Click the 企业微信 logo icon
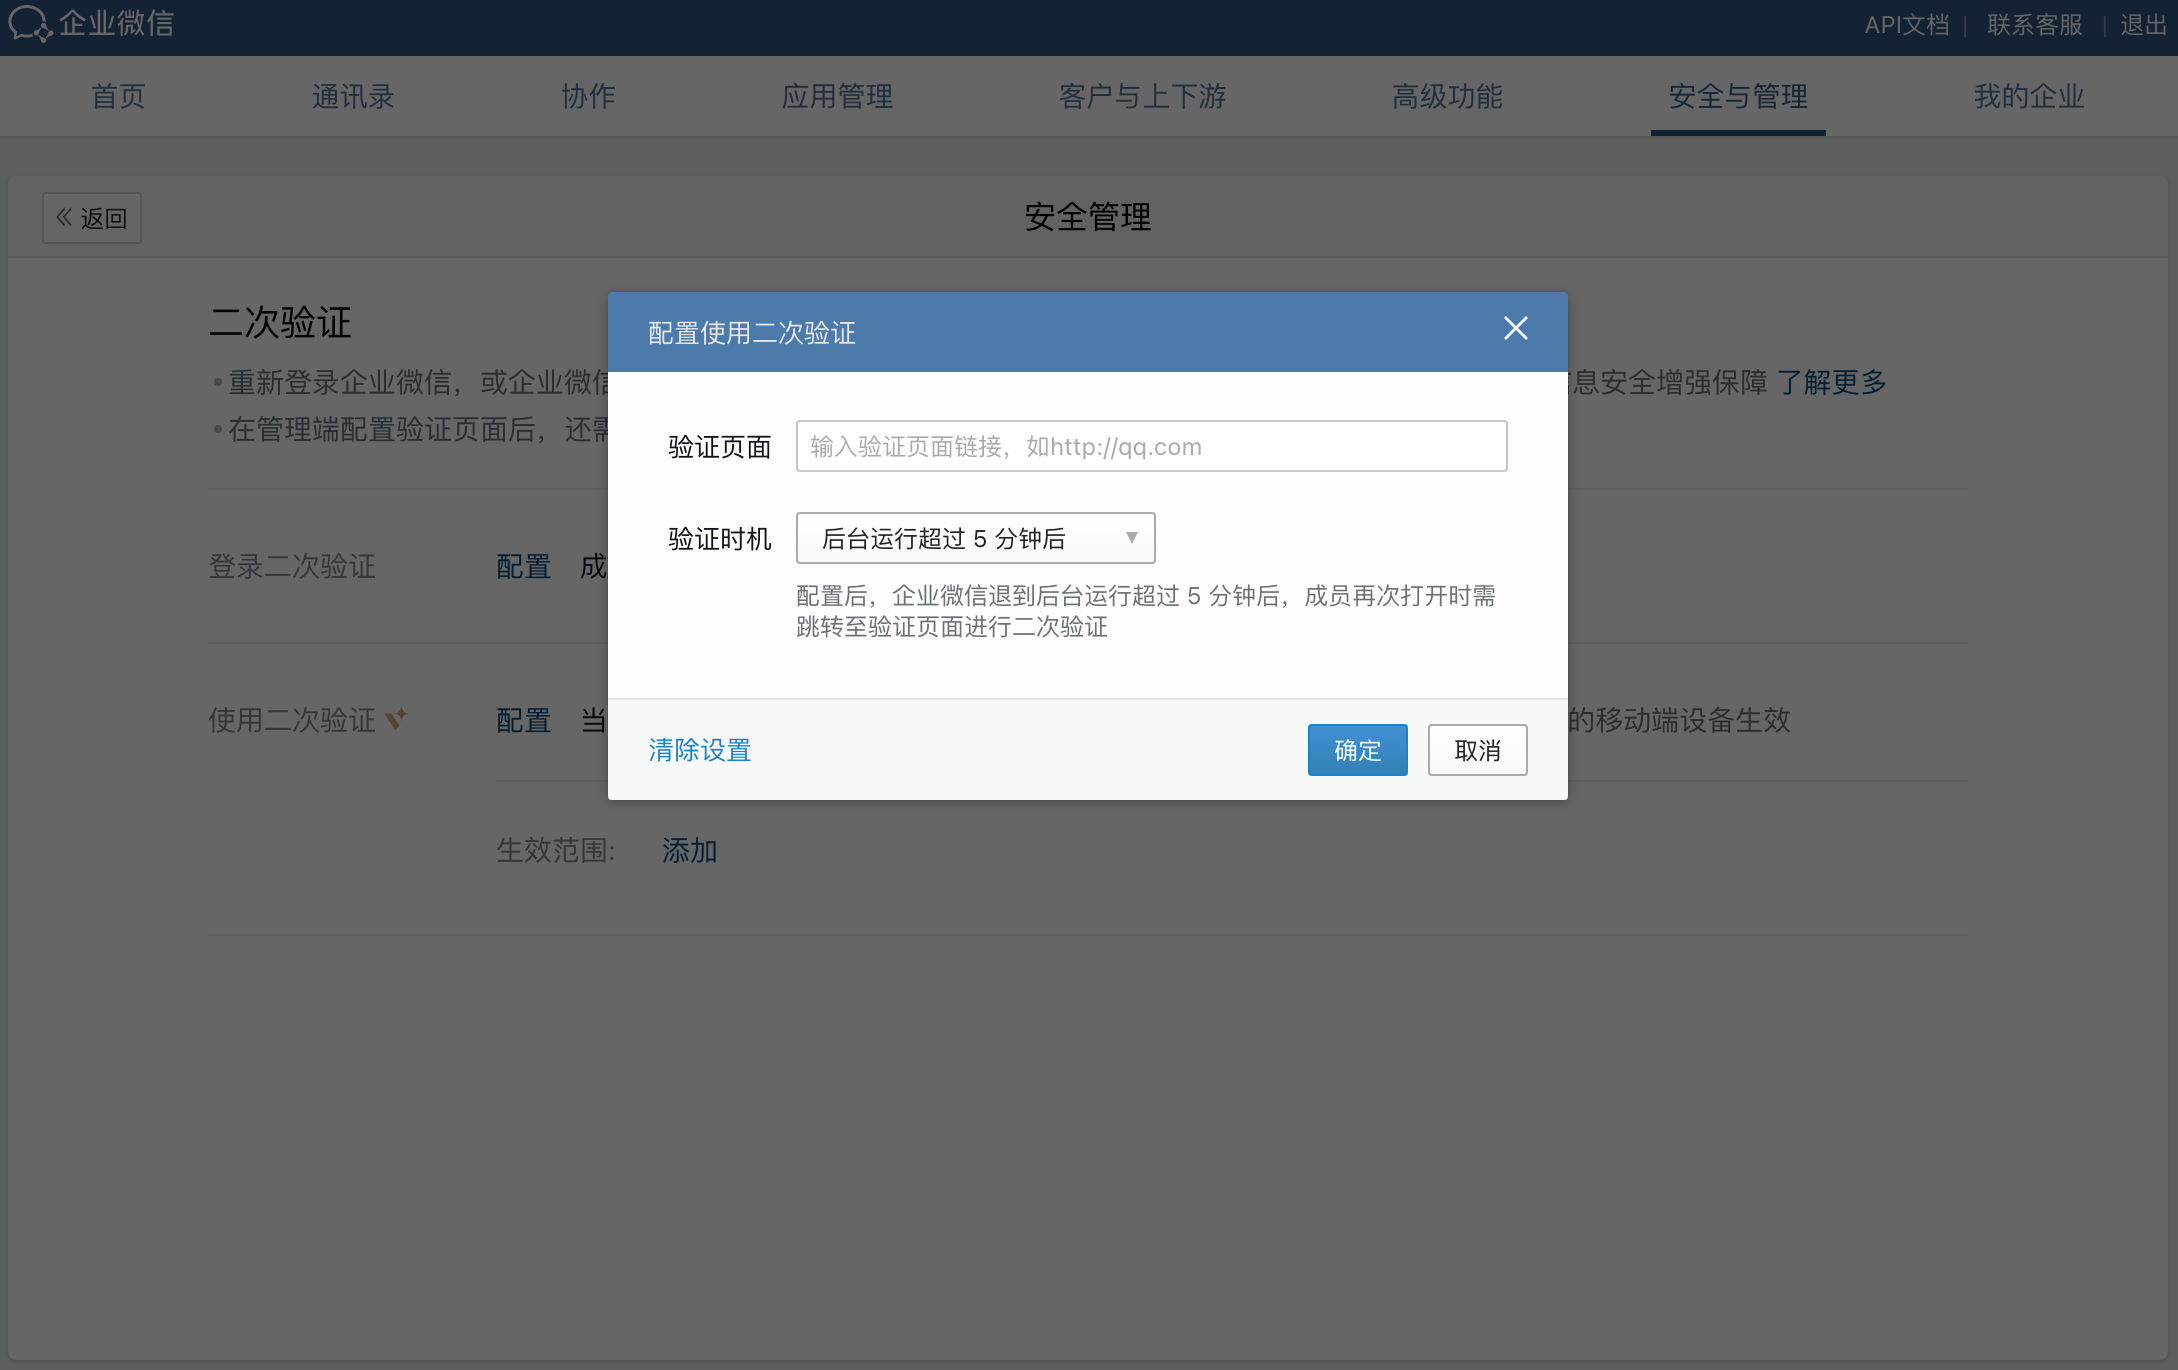This screenshot has width=2178, height=1370. [30, 24]
